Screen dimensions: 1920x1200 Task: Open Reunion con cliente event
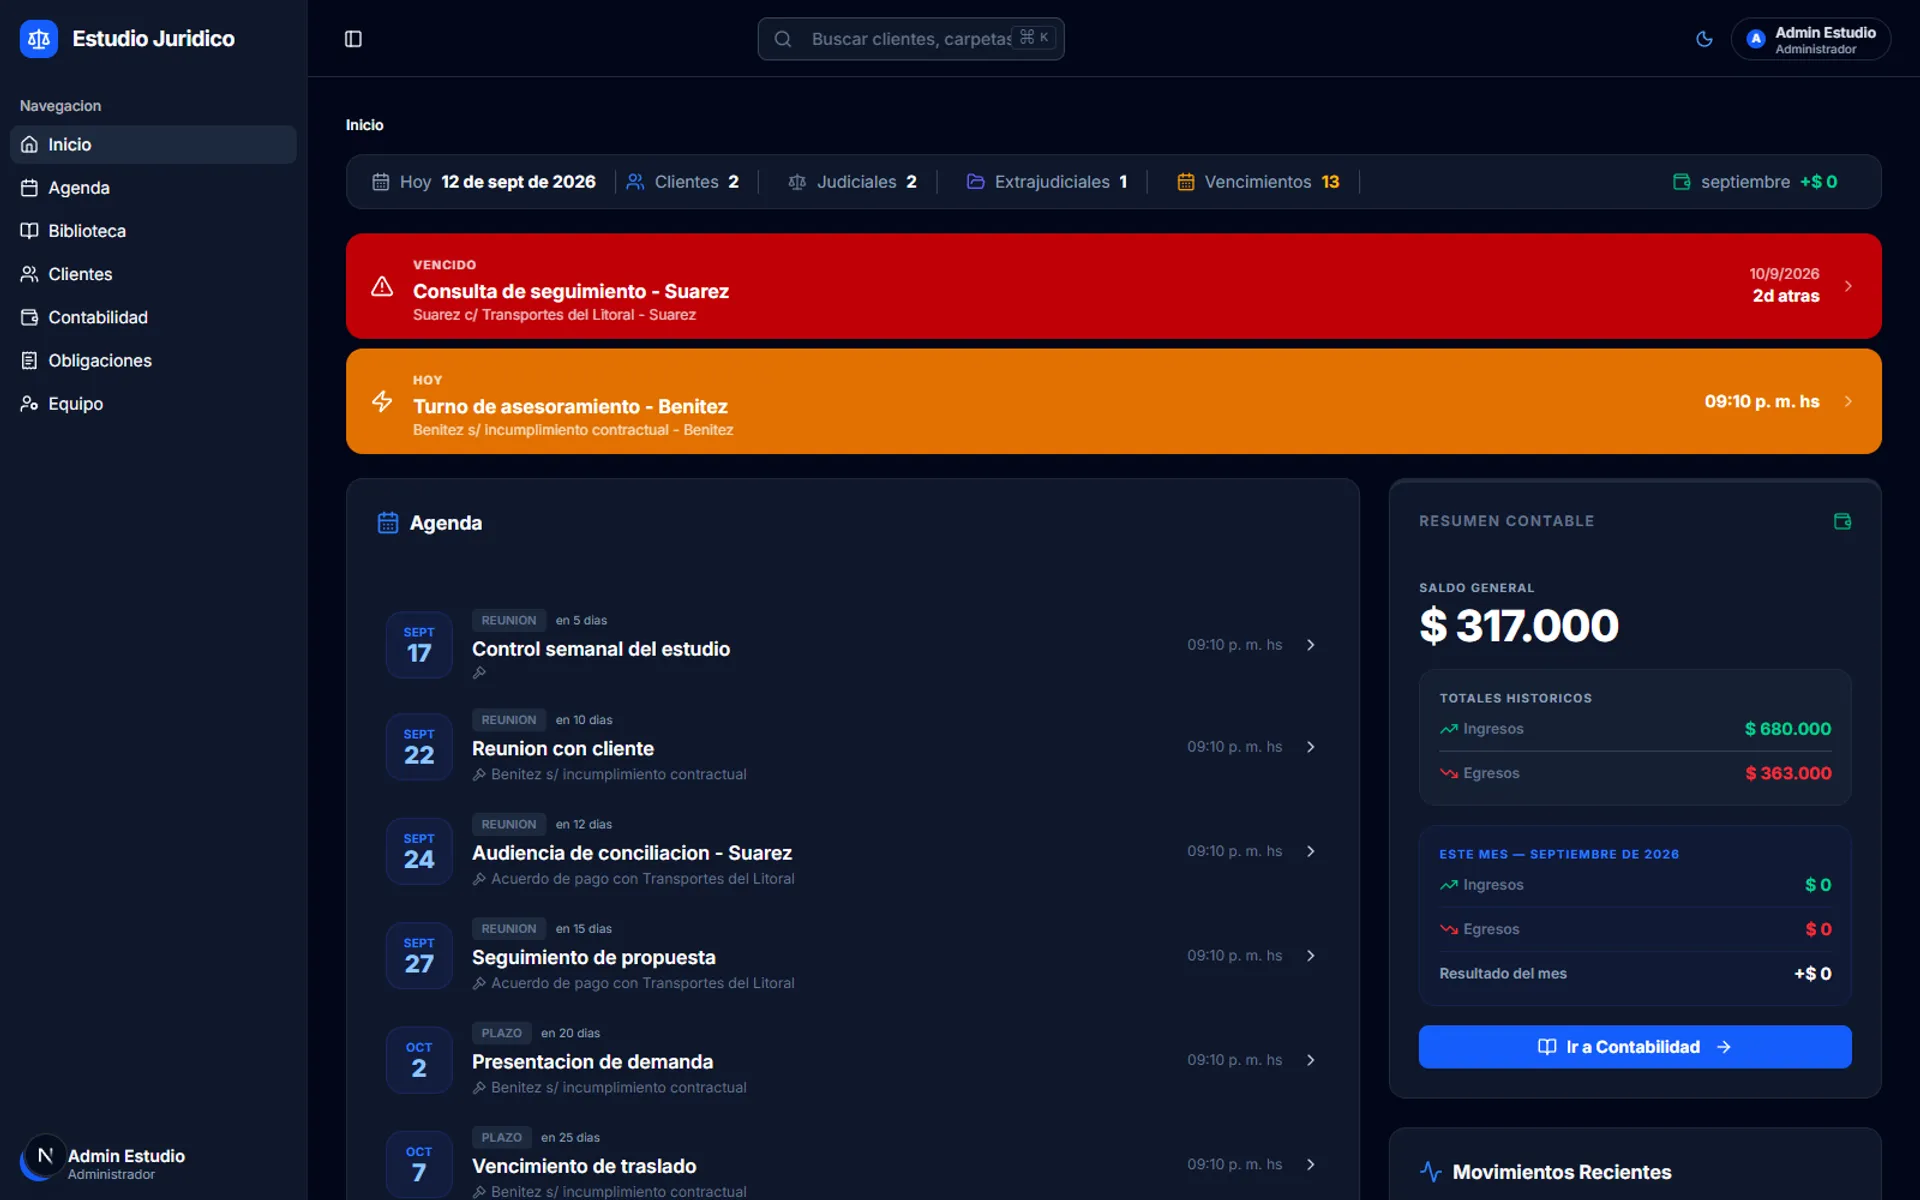(852, 747)
